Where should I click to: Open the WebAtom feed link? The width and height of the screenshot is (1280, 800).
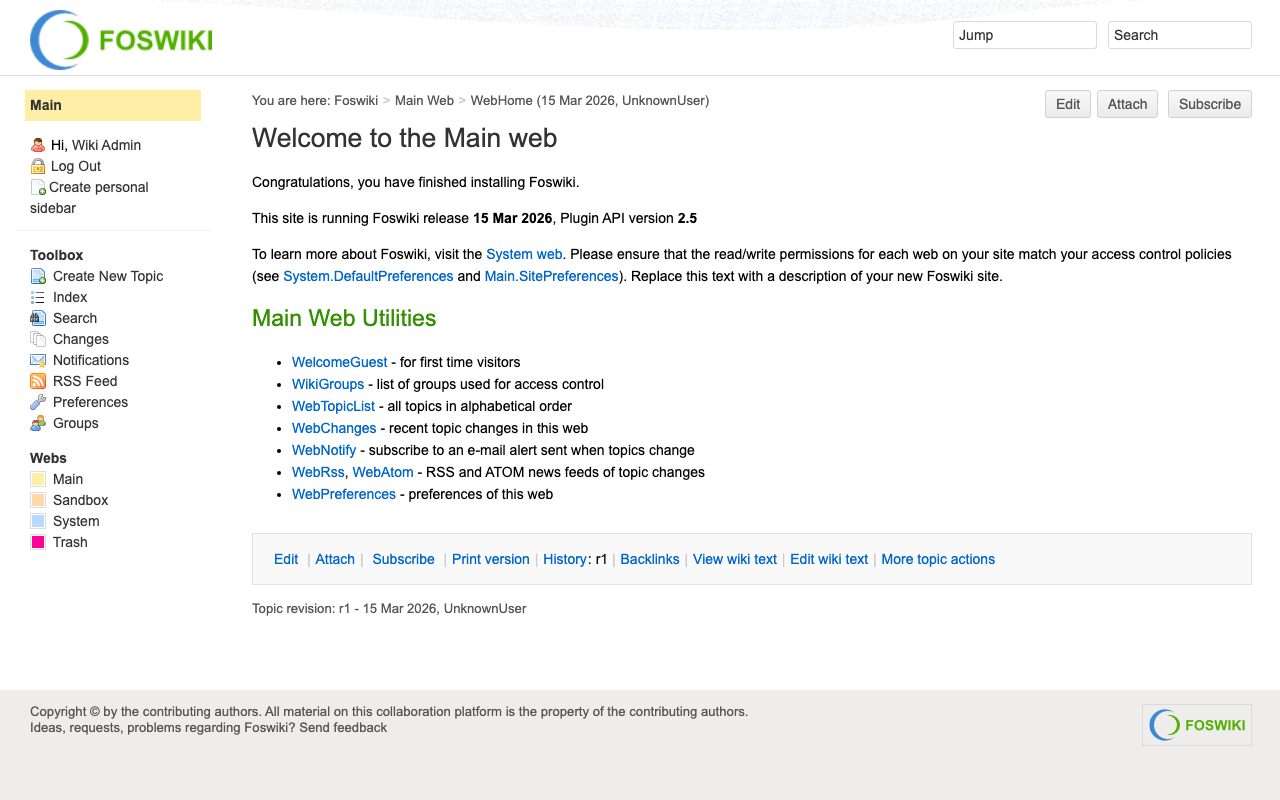(x=383, y=472)
